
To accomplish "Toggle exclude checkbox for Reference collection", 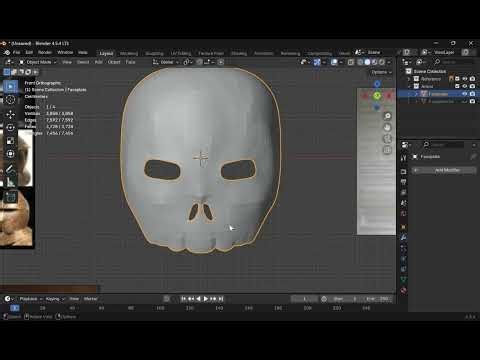I will coord(457,79).
